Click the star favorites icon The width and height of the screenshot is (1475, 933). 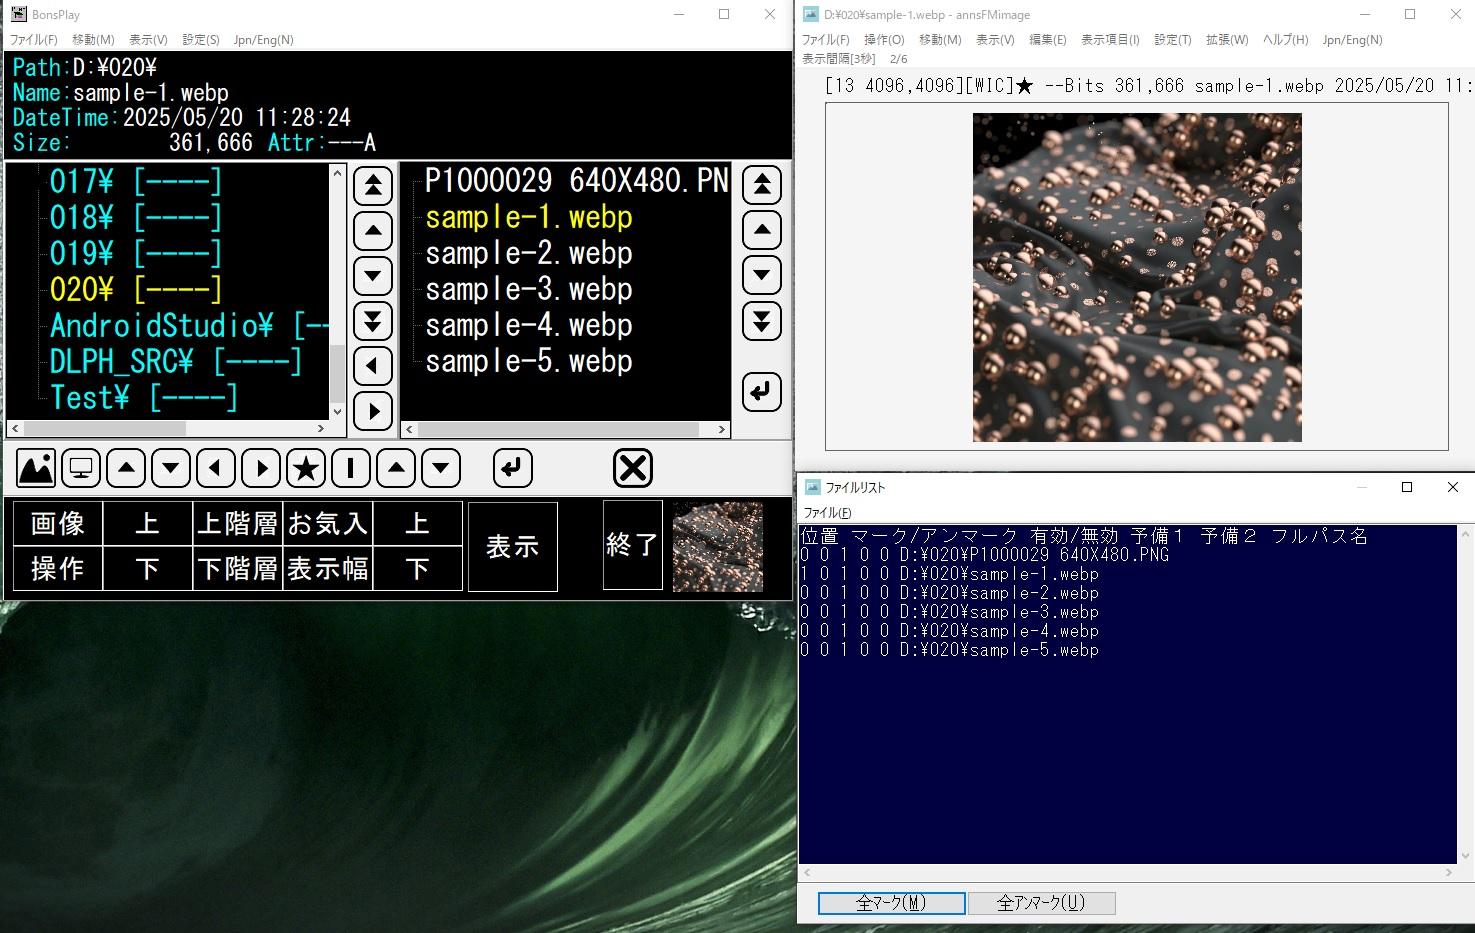click(306, 468)
